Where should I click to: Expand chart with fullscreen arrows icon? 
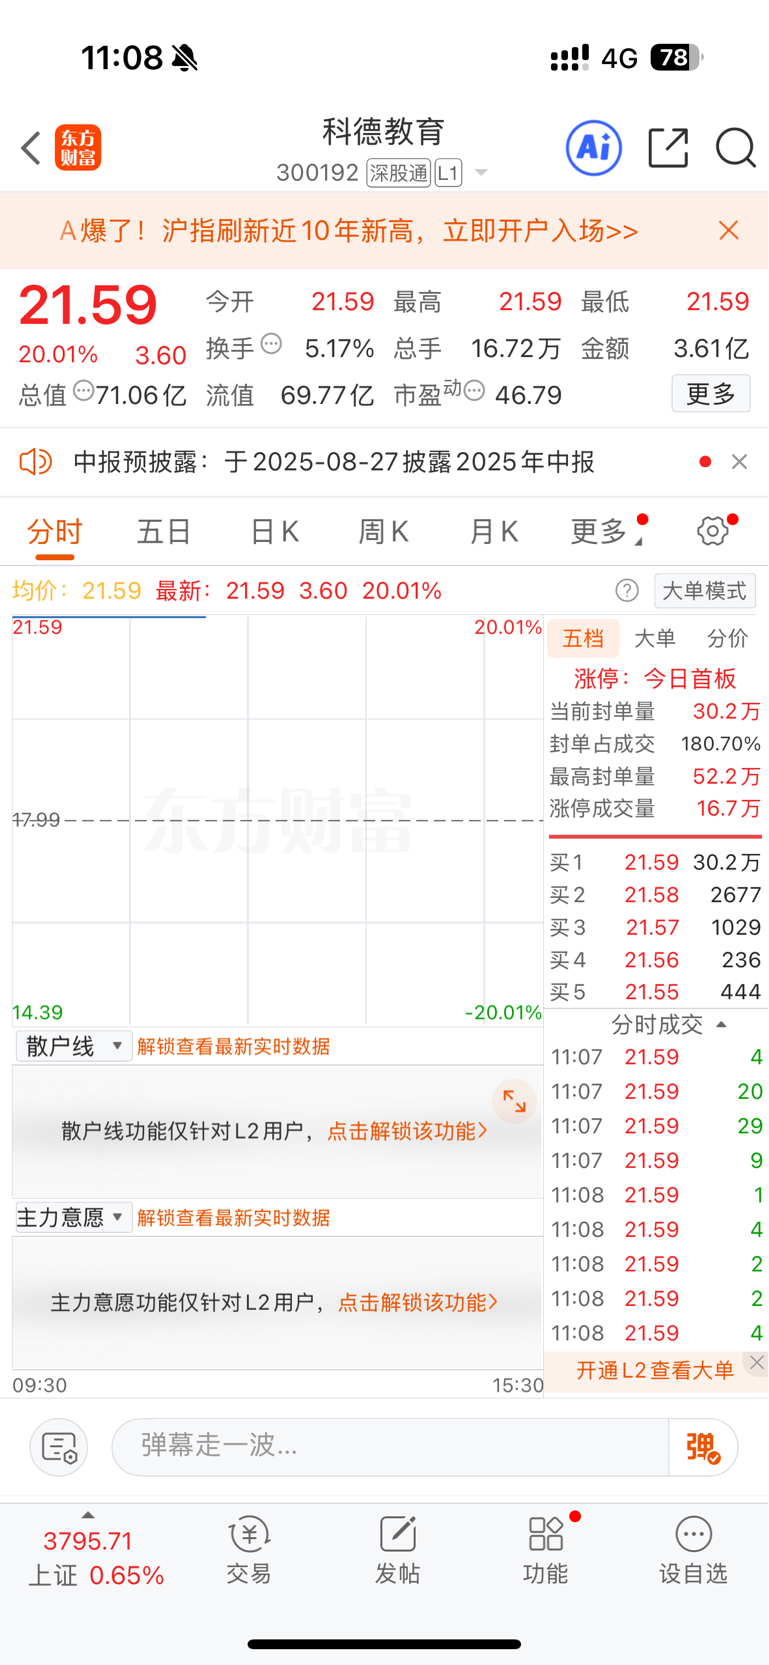point(514,1101)
